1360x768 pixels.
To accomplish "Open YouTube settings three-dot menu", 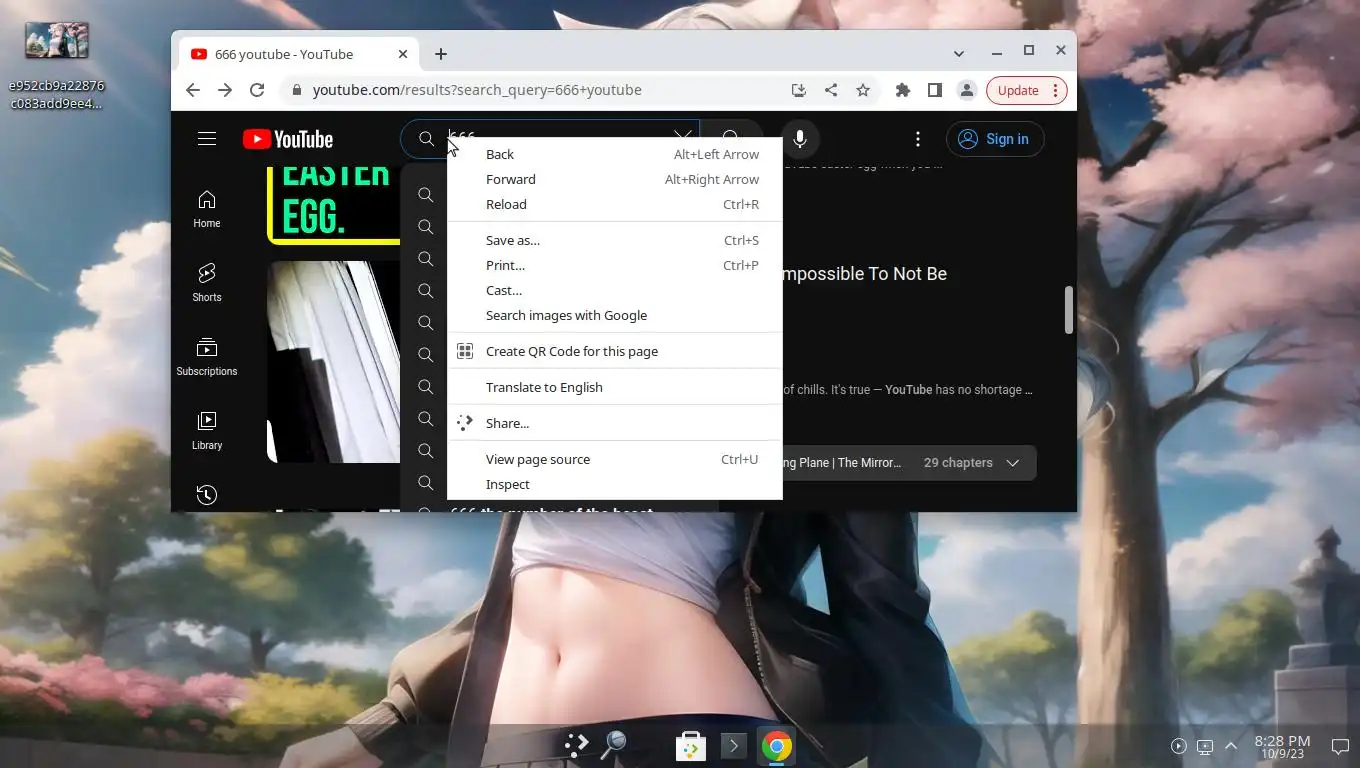I will [x=918, y=139].
